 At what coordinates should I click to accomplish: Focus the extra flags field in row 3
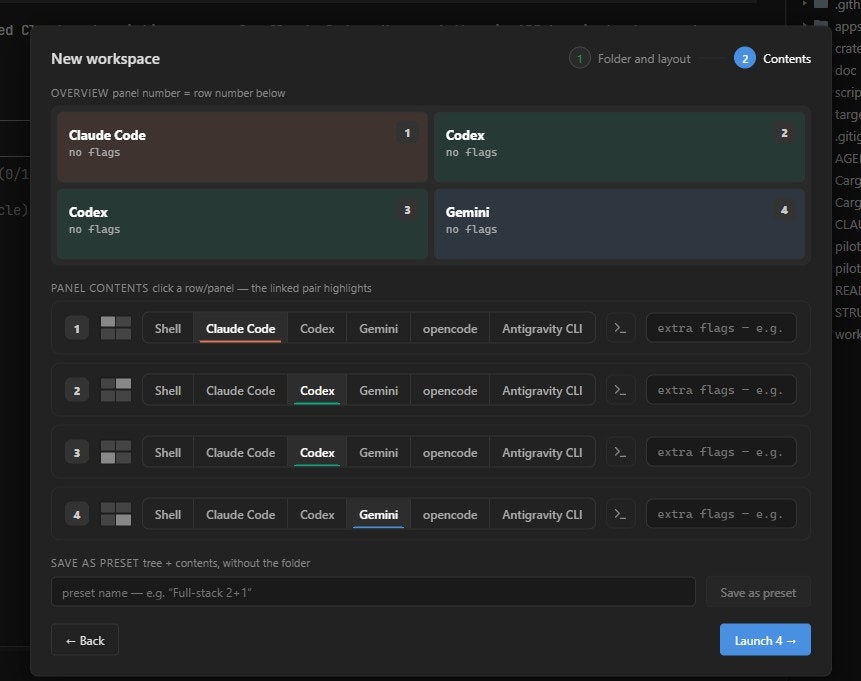click(721, 453)
